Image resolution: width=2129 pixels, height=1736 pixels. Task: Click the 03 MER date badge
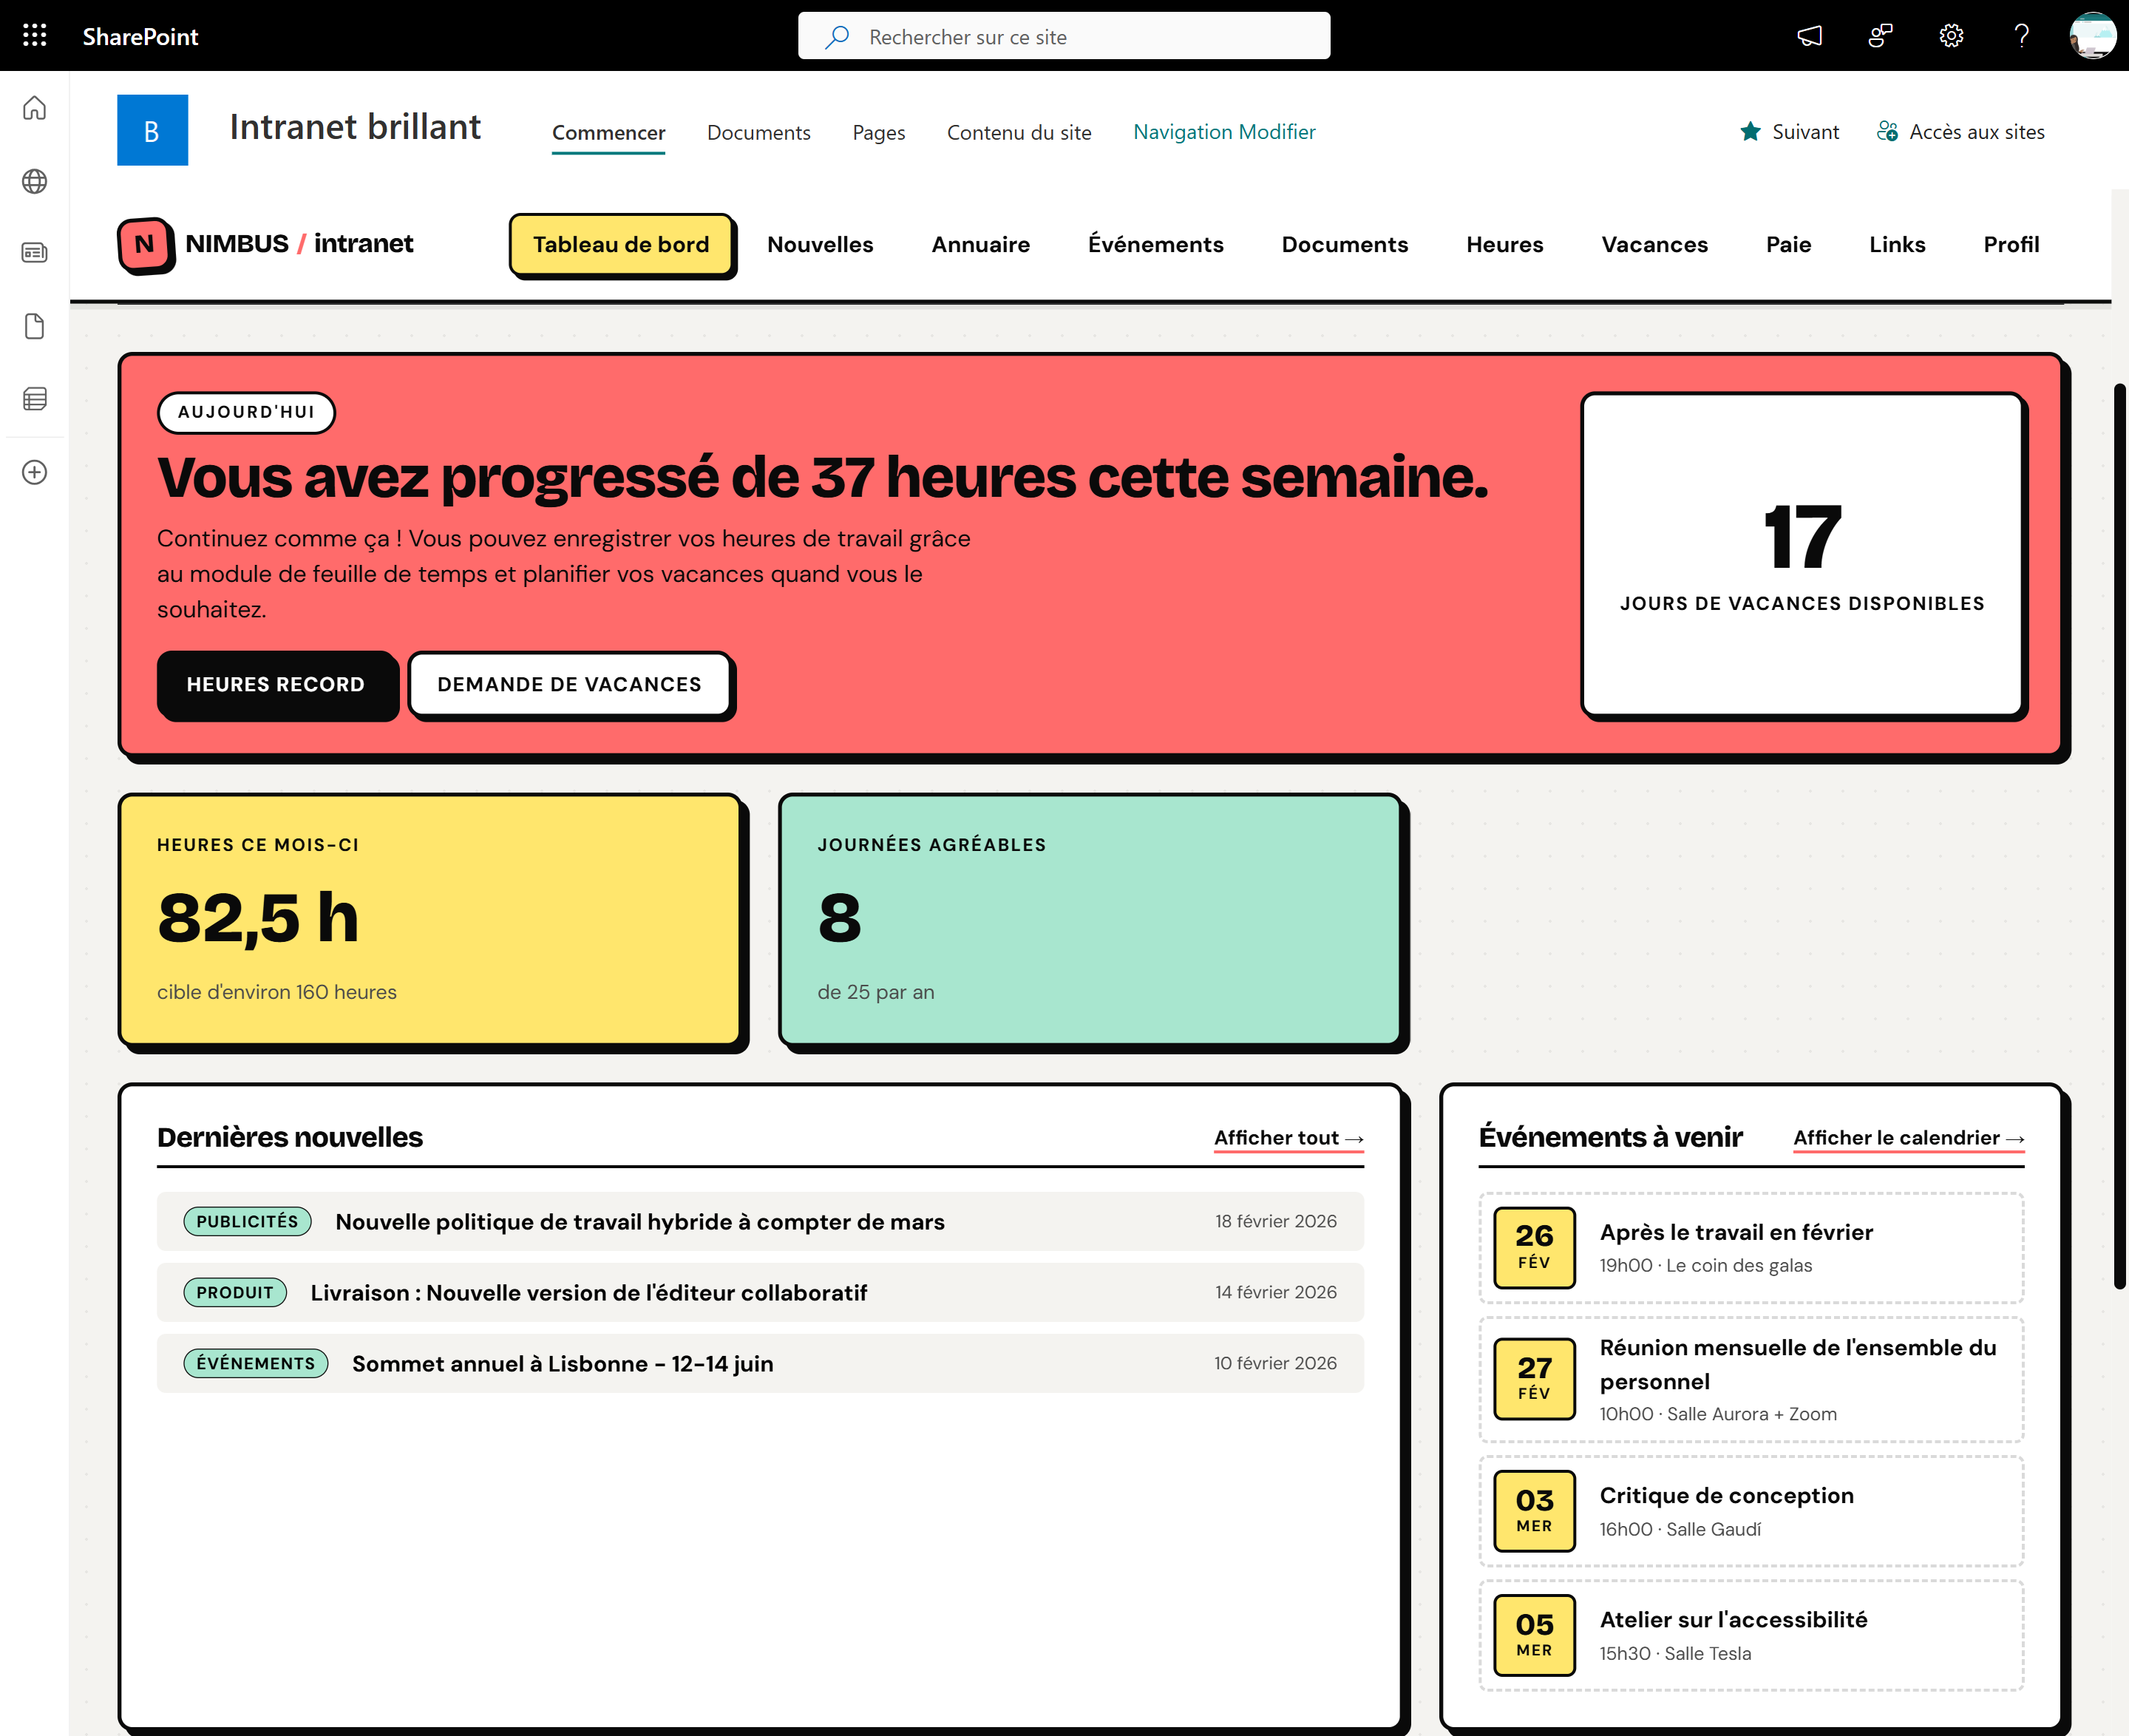point(1534,1511)
